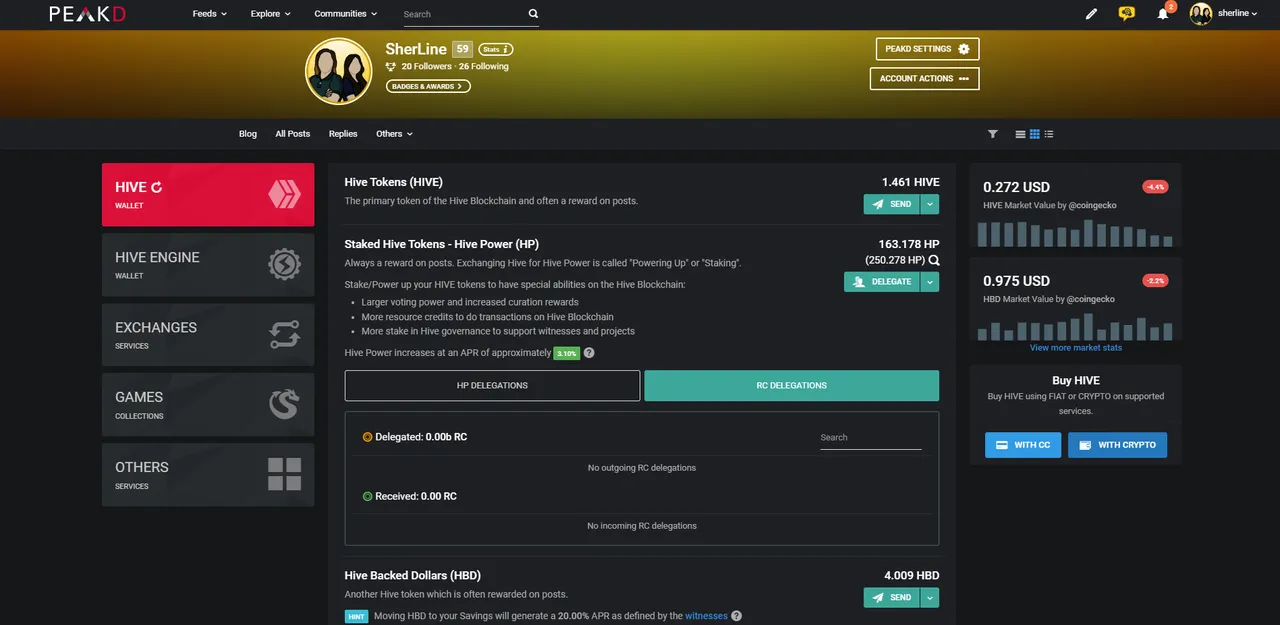This screenshot has width=1280, height=625.
Task: Click the RC delegations search field
Action: [x=871, y=438]
